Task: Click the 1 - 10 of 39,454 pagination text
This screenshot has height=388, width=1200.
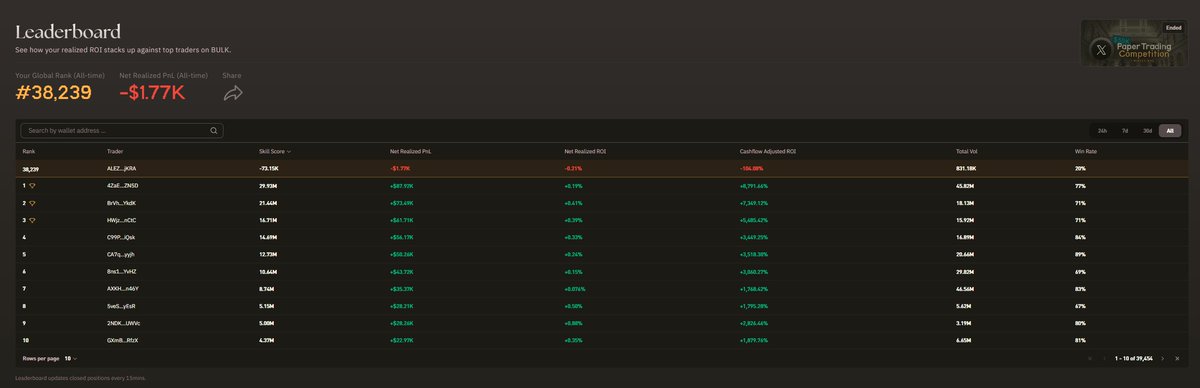Action: 1134,358
